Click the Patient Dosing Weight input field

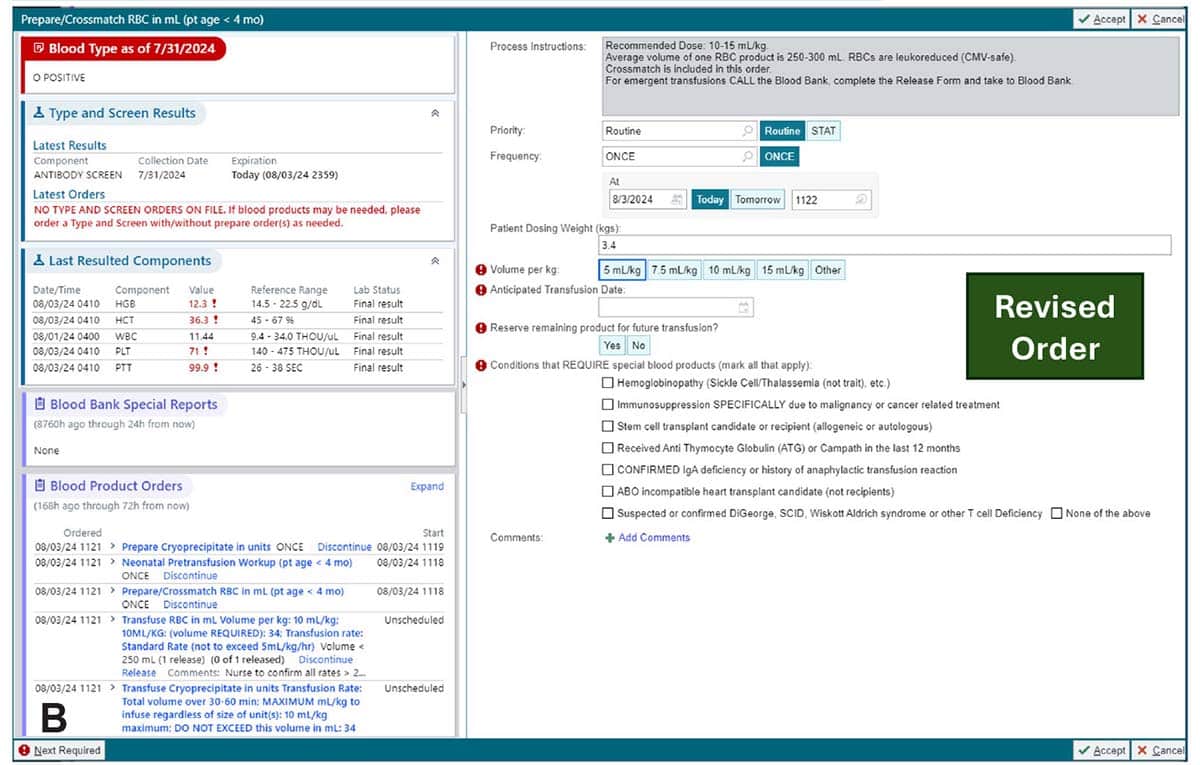(884, 245)
